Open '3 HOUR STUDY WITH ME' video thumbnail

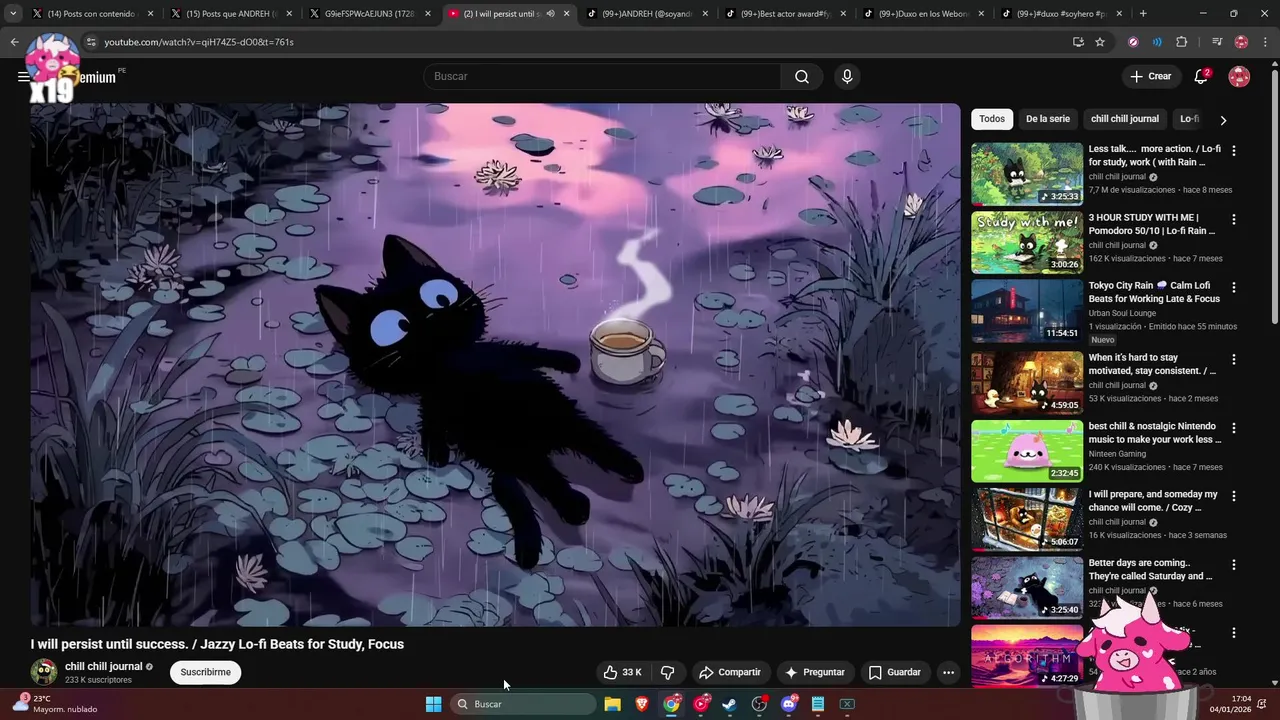point(1027,242)
